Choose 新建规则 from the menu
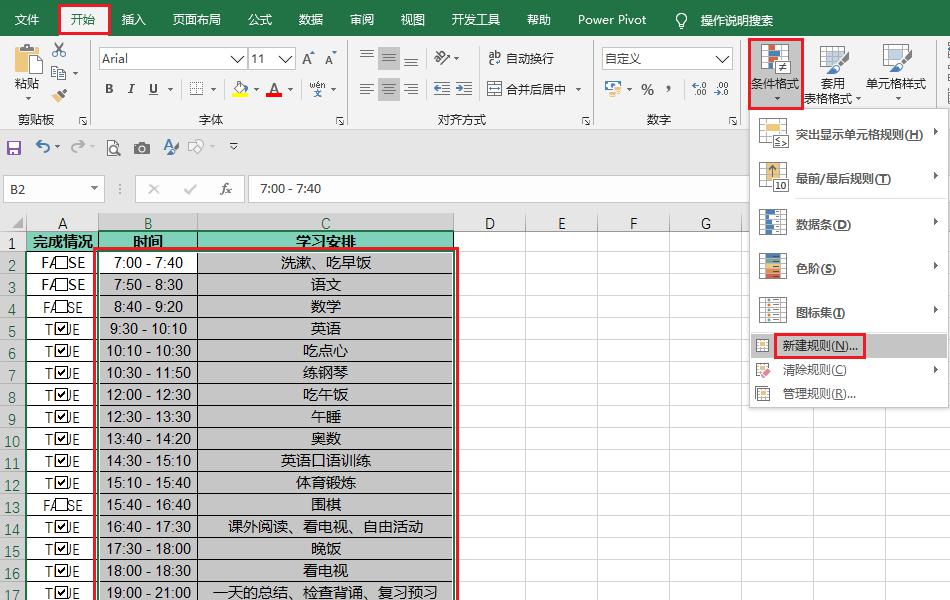The width and height of the screenshot is (950, 600). pos(848,345)
